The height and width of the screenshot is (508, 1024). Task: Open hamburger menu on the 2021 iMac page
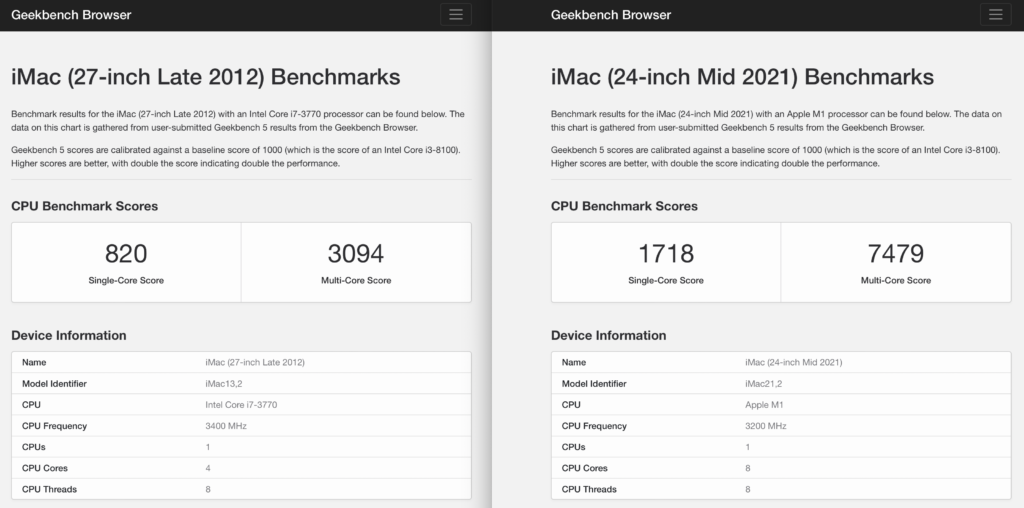[995, 15]
